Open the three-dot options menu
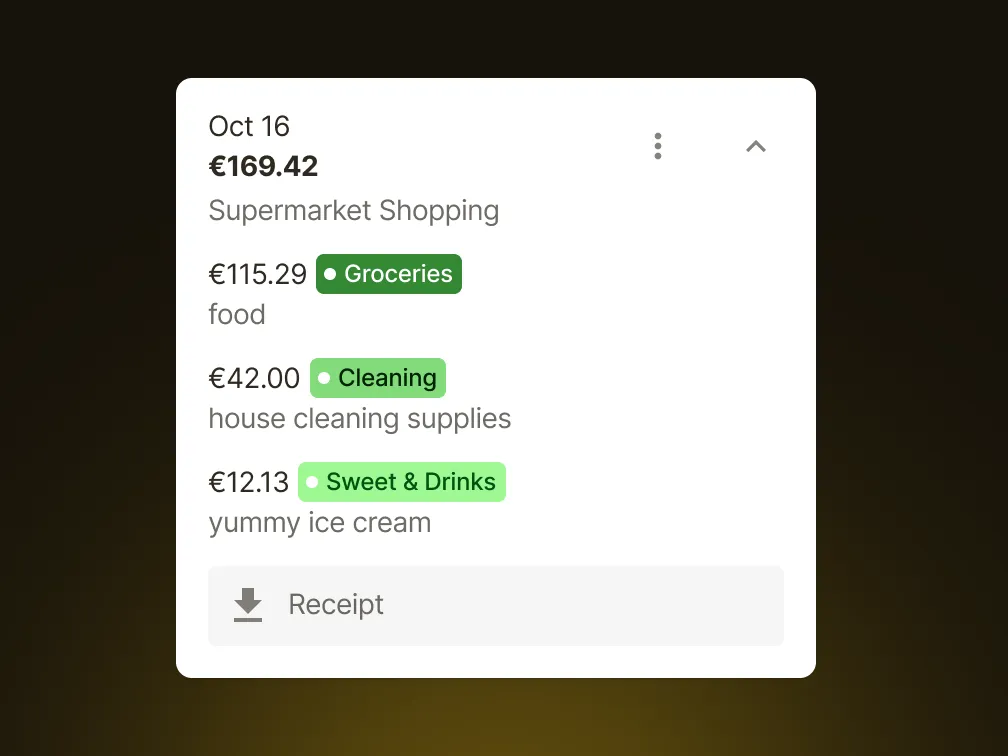Image resolution: width=1008 pixels, height=756 pixels. (x=658, y=145)
